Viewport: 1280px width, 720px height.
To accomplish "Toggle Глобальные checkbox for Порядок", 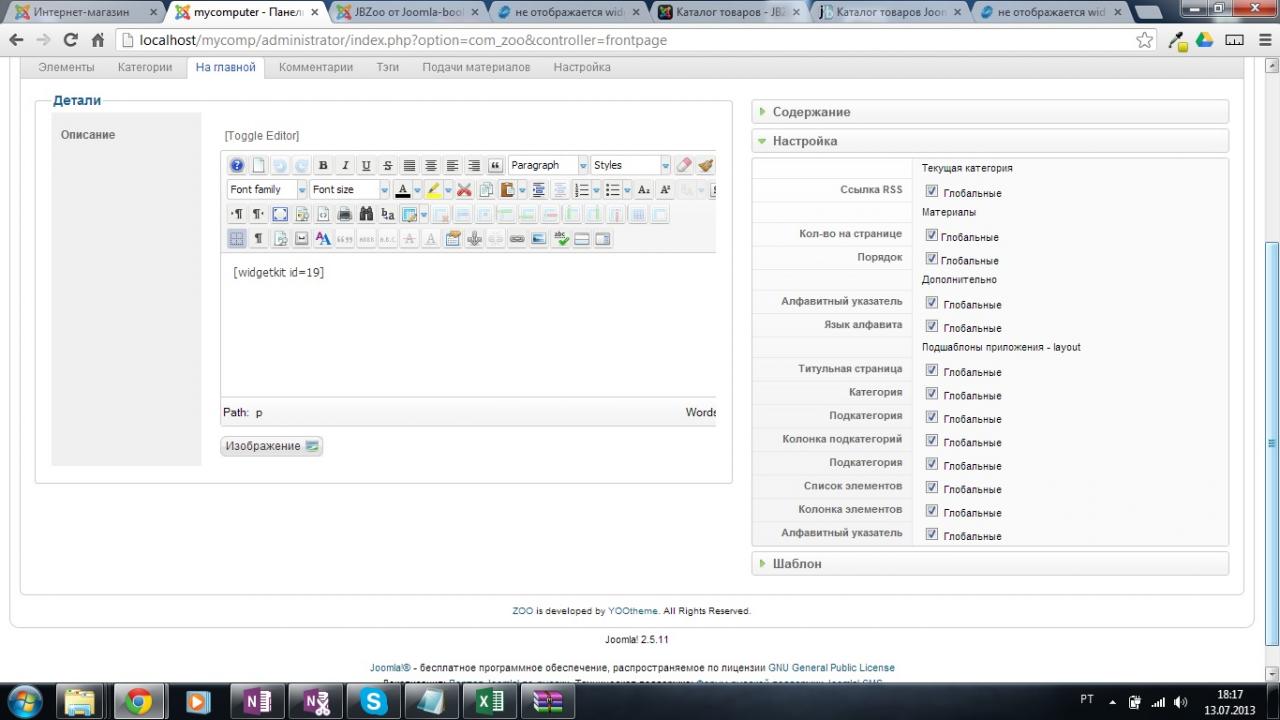I will pyautogui.click(x=932, y=259).
